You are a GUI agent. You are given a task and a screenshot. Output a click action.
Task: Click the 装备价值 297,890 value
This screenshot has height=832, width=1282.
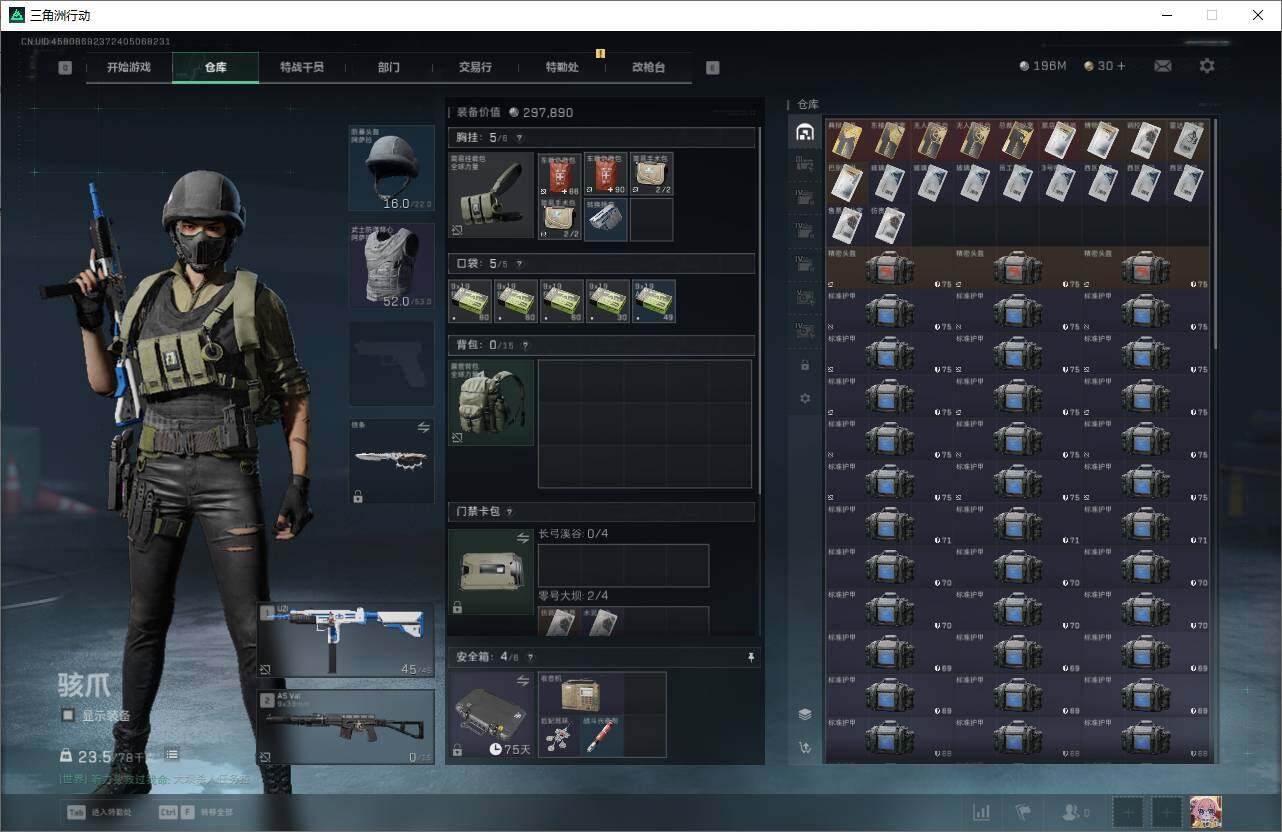515,113
